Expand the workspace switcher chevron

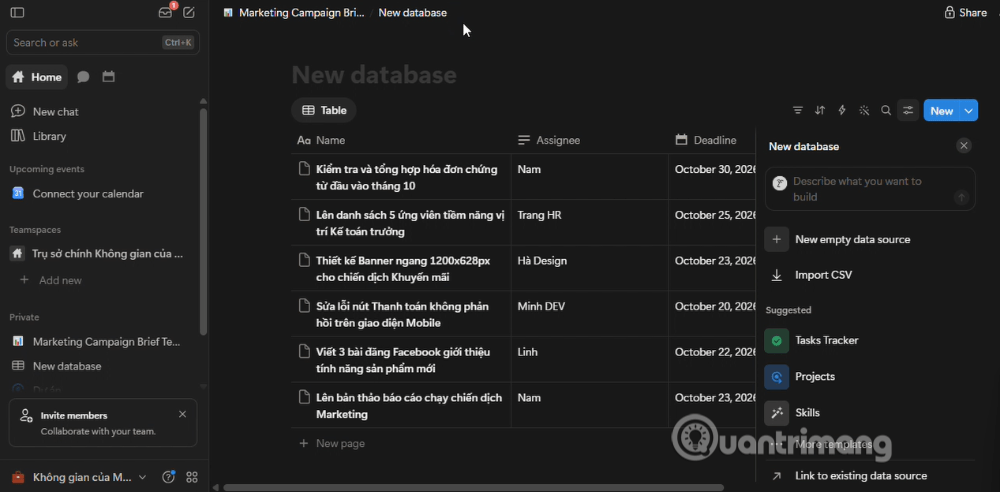pyautogui.click(x=143, y=477)
